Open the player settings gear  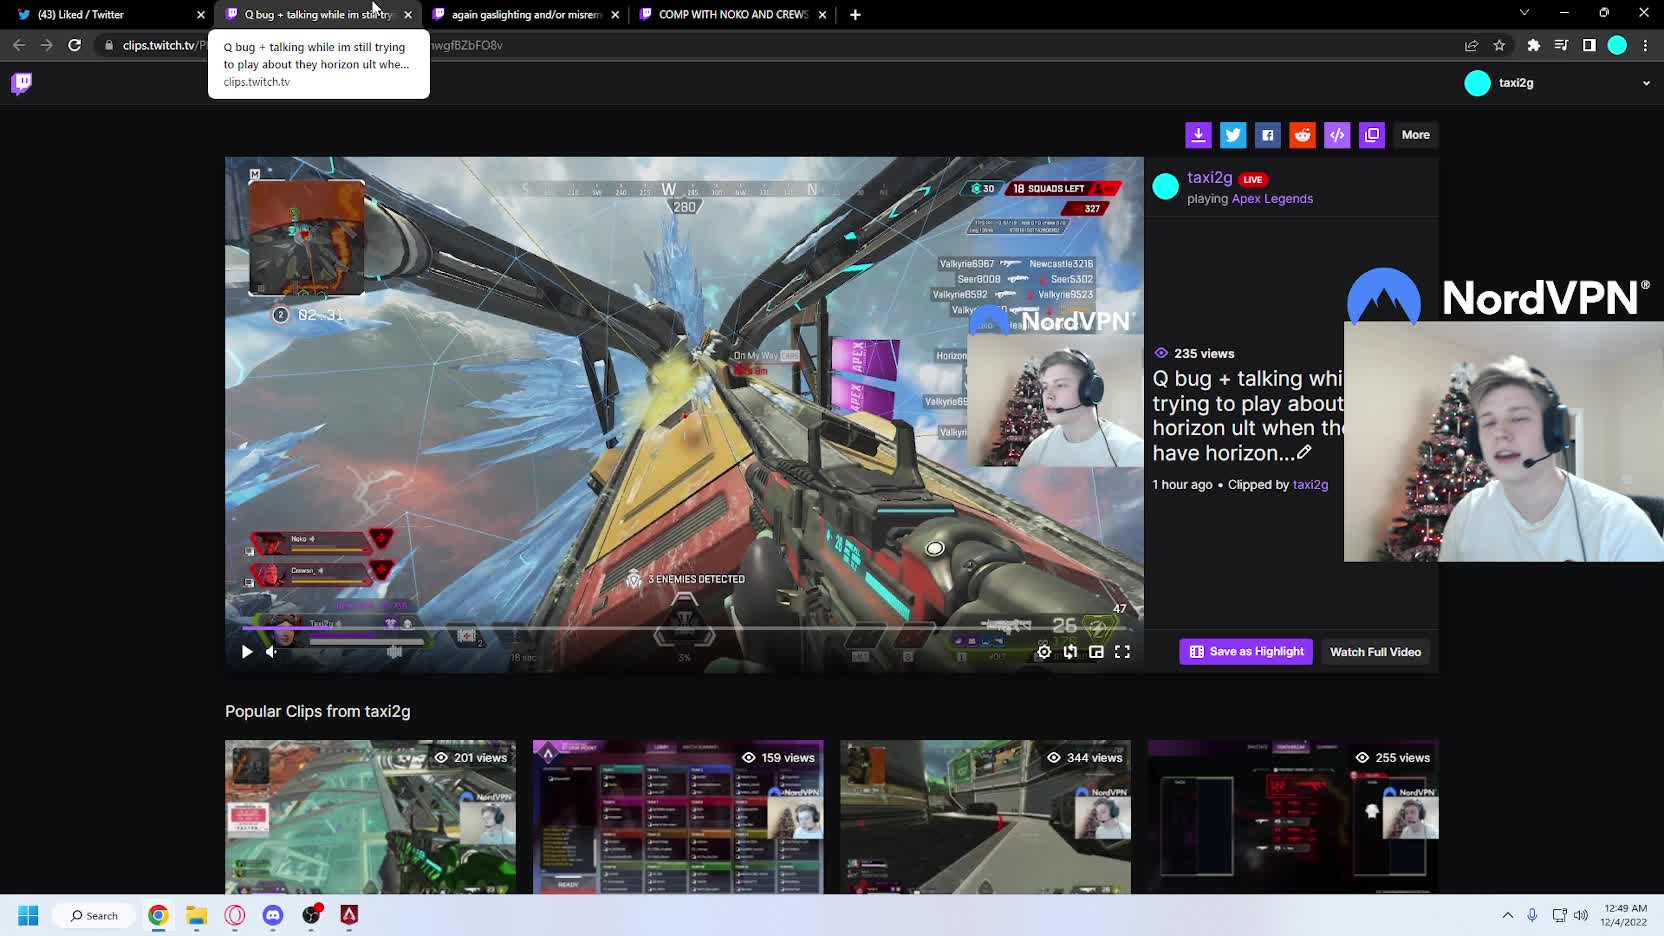(1044, 652)
